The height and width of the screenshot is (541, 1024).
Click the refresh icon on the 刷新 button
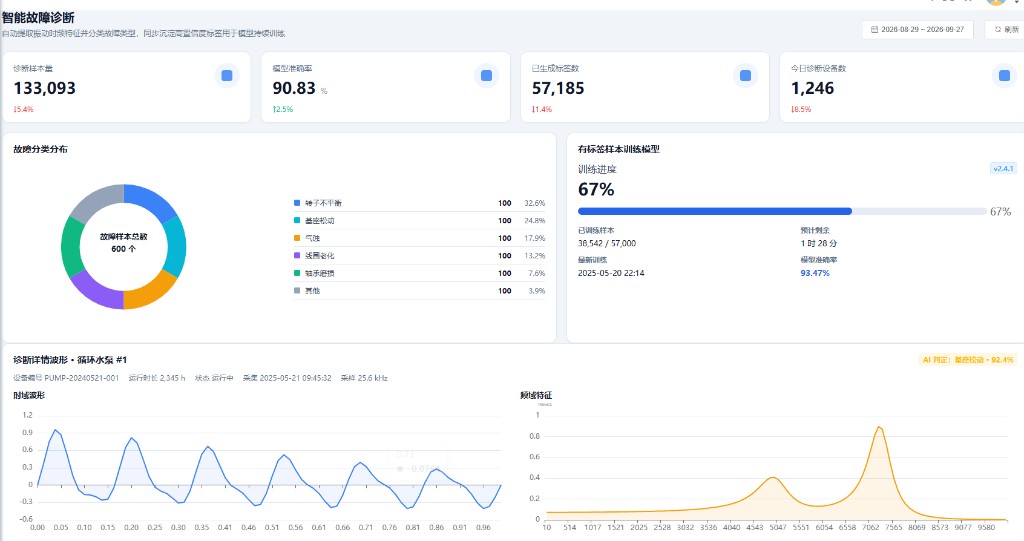[997, 29]
